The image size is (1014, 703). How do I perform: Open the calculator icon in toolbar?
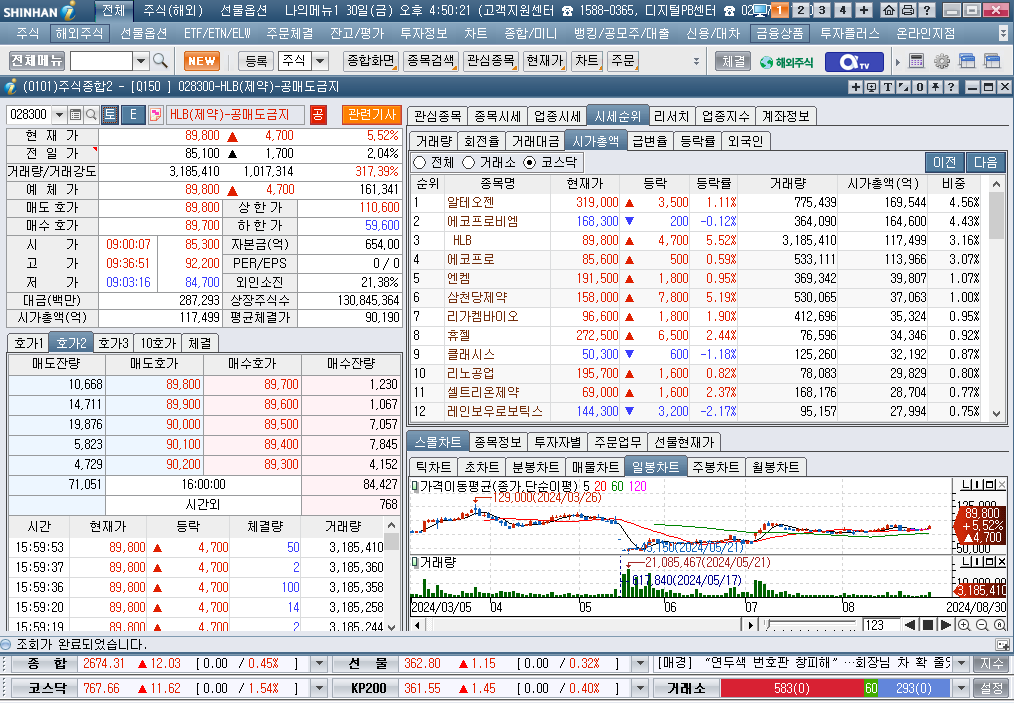(x=916, y=61)
